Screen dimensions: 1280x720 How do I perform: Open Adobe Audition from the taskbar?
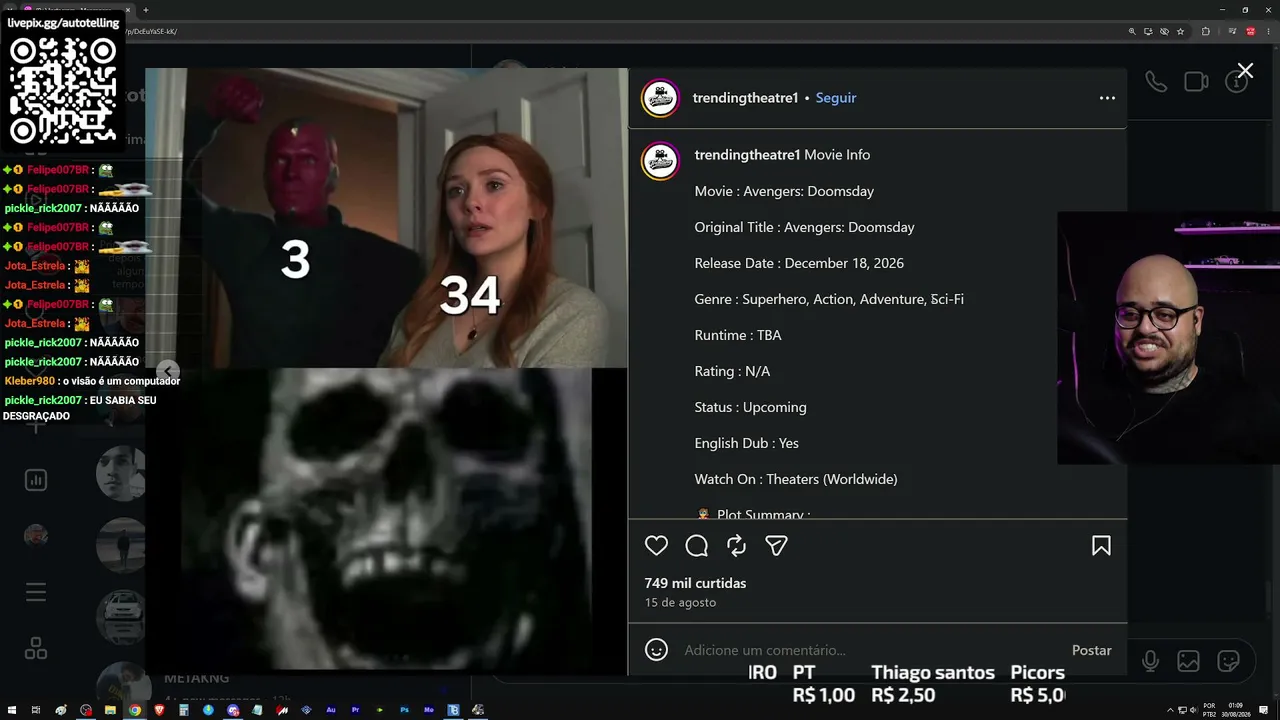tap(331, 710)
